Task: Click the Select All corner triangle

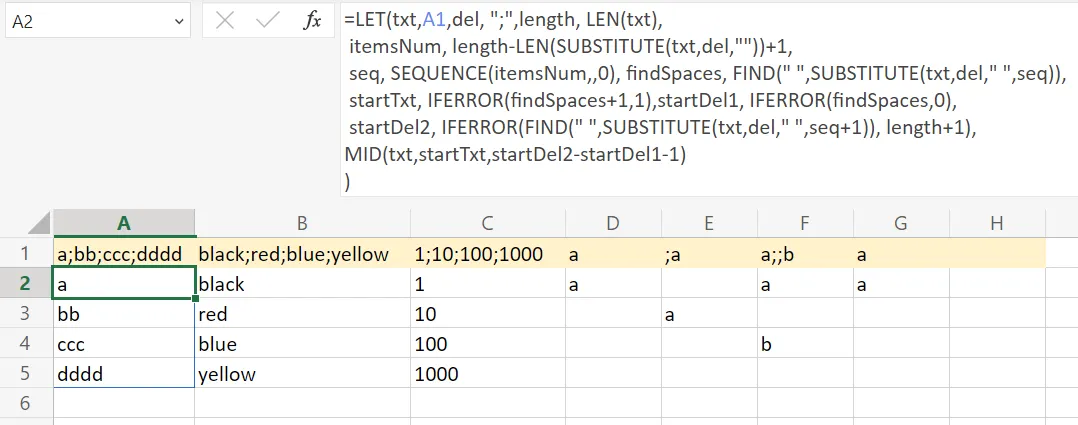Action: coord(38,223)
